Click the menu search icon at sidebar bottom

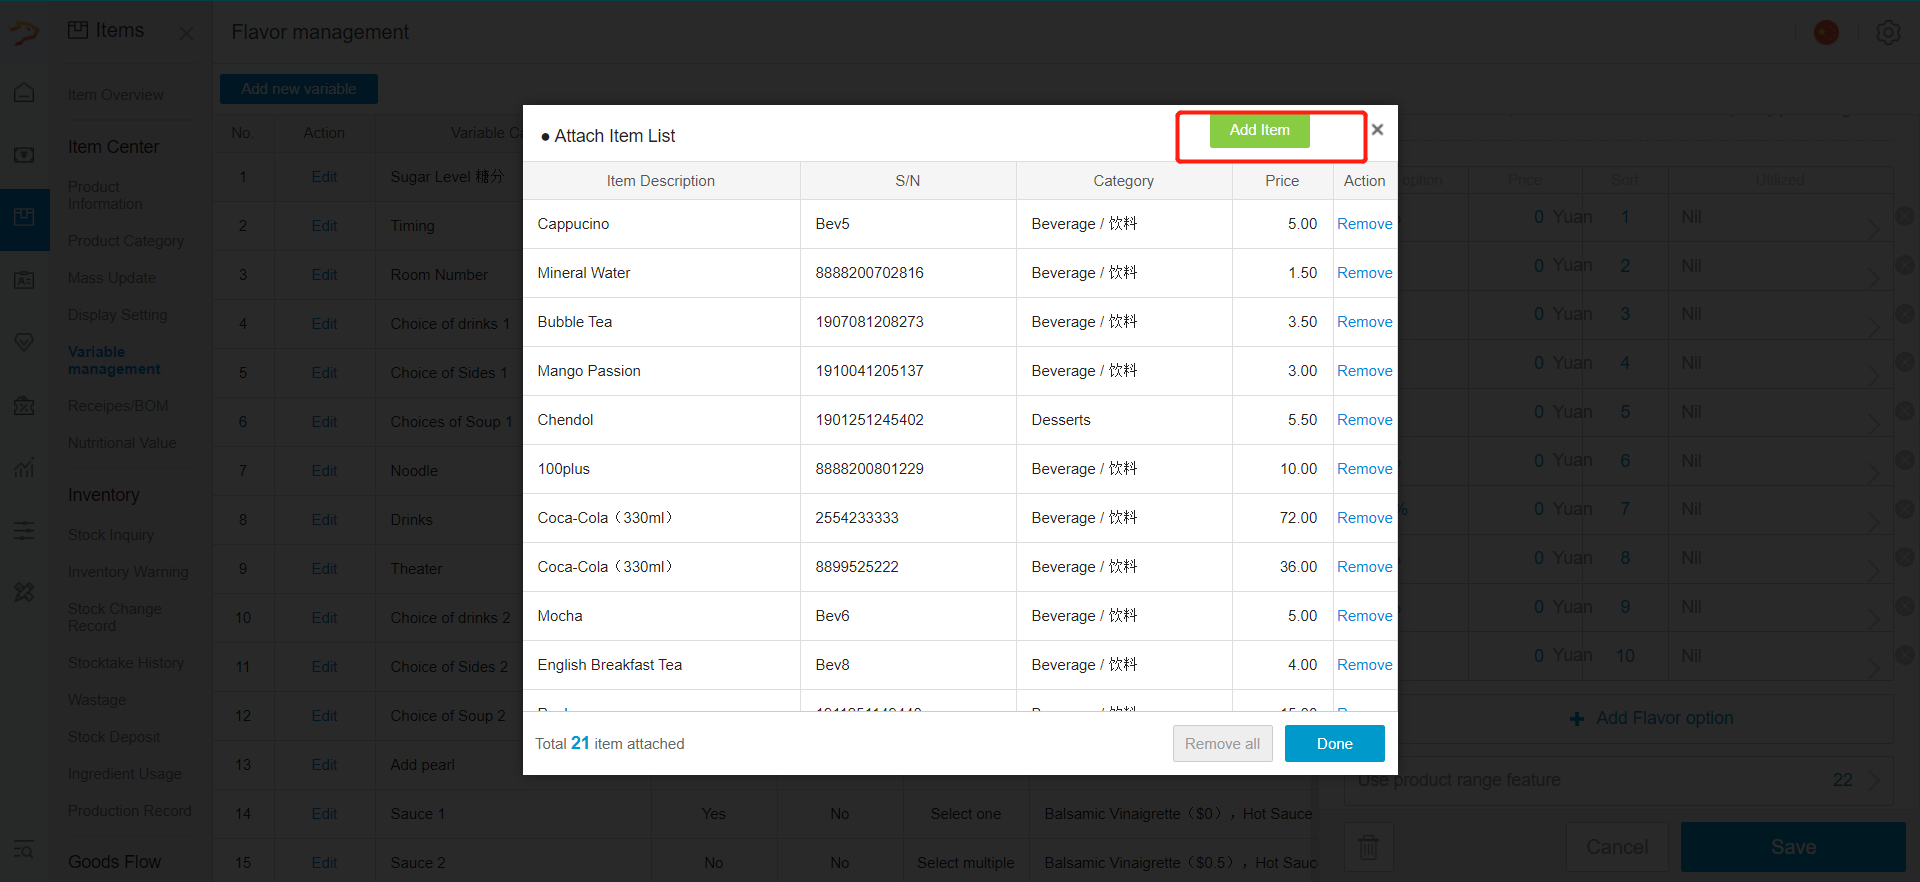click(x=24, y=850)
